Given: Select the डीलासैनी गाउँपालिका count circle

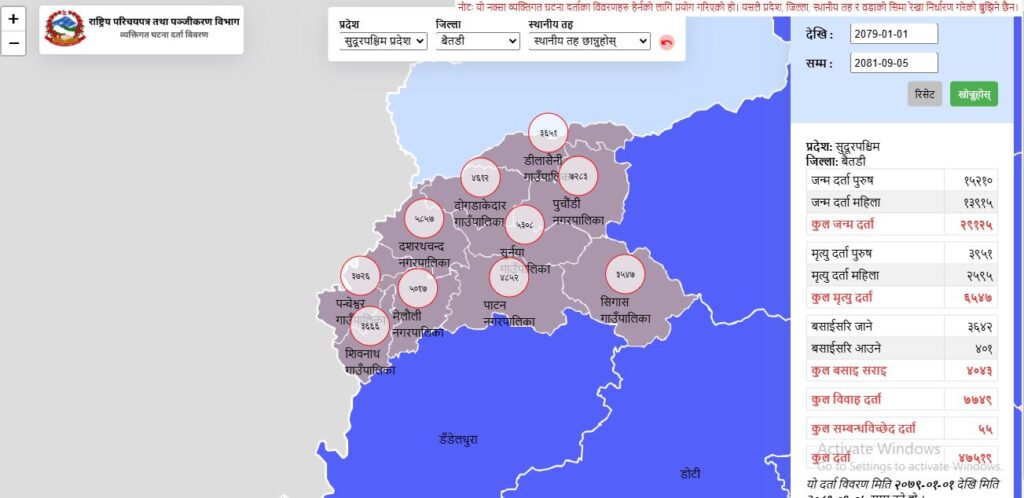Looking at the screenshot, I should [548, 132].
